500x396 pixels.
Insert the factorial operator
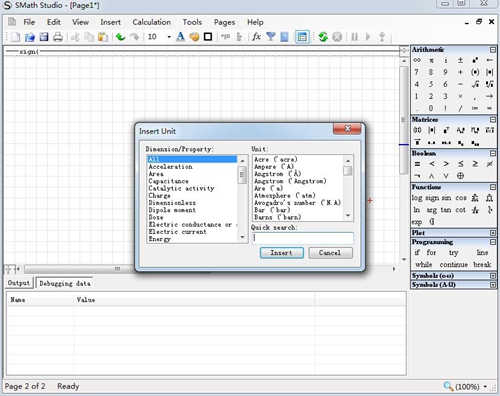tap(445, 108)
